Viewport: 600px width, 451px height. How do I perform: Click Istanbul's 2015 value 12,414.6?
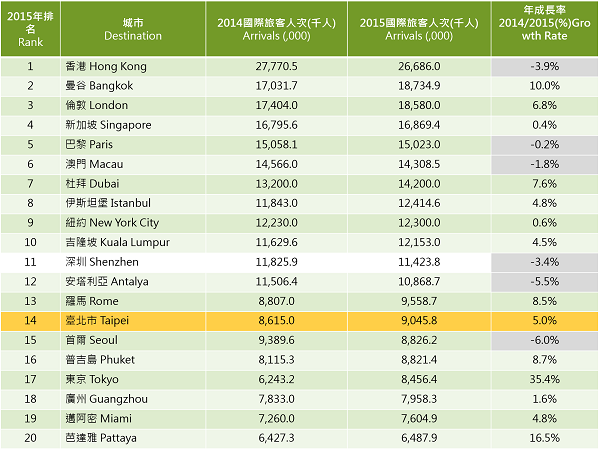pyautogui.click(x=419, y=204)
